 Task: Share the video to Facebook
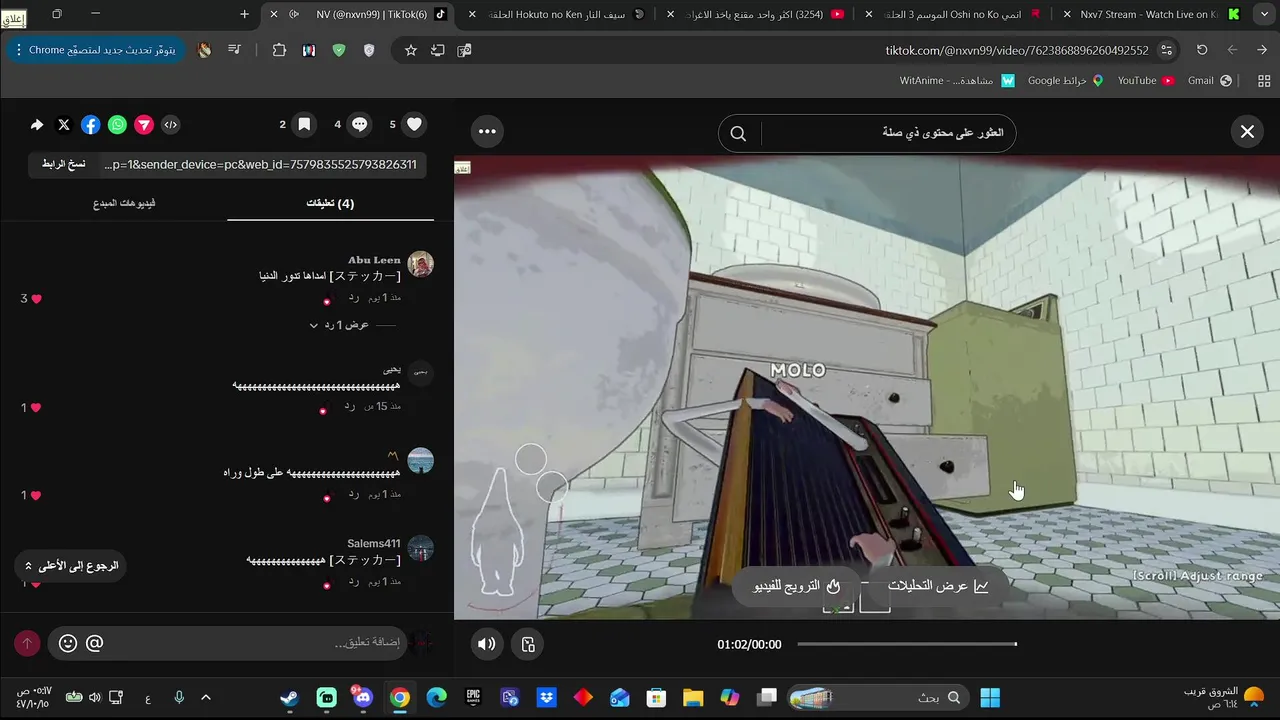(x=90, y=125)
